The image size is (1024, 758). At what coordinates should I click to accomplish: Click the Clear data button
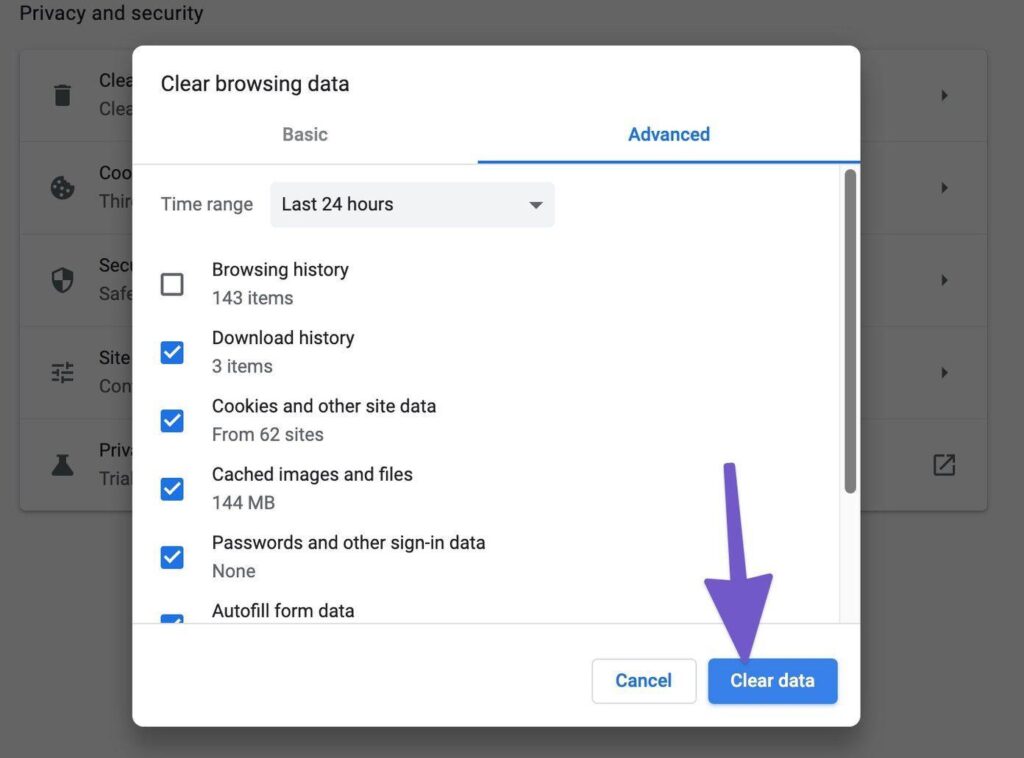pos(772,681)
